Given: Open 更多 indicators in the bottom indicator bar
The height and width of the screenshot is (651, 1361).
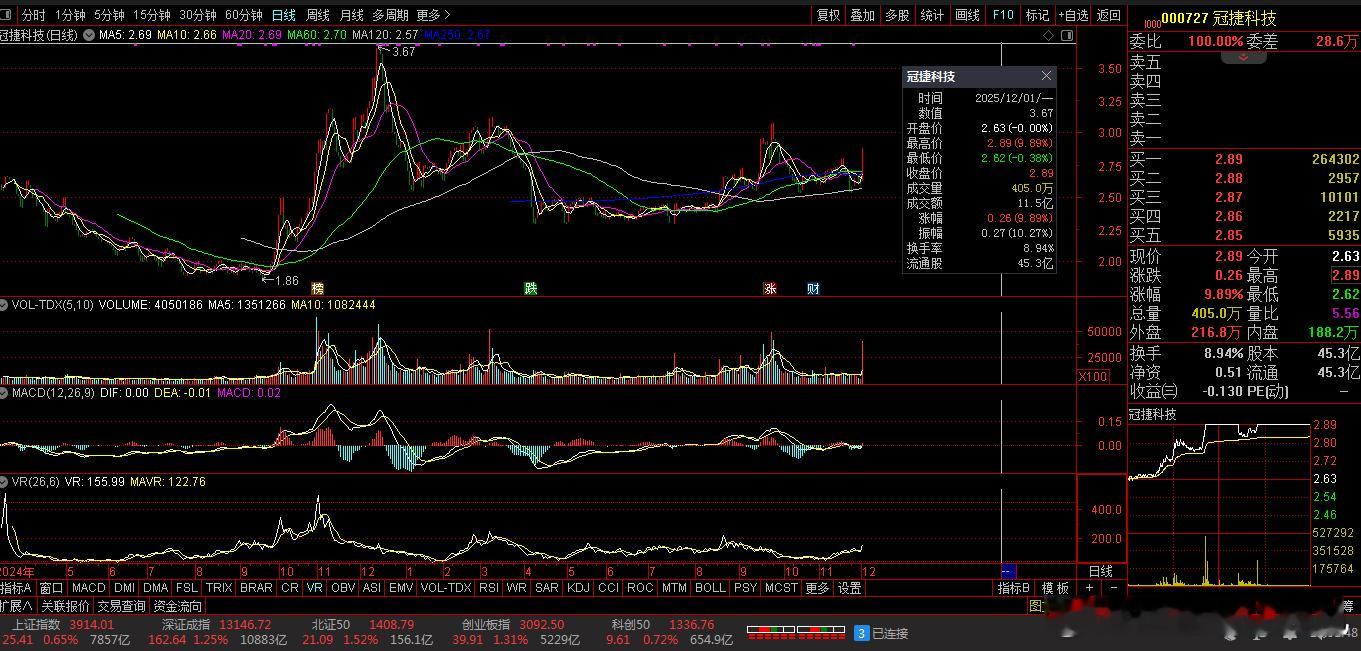Looking at the screenshot, I should tap(817, 588).
